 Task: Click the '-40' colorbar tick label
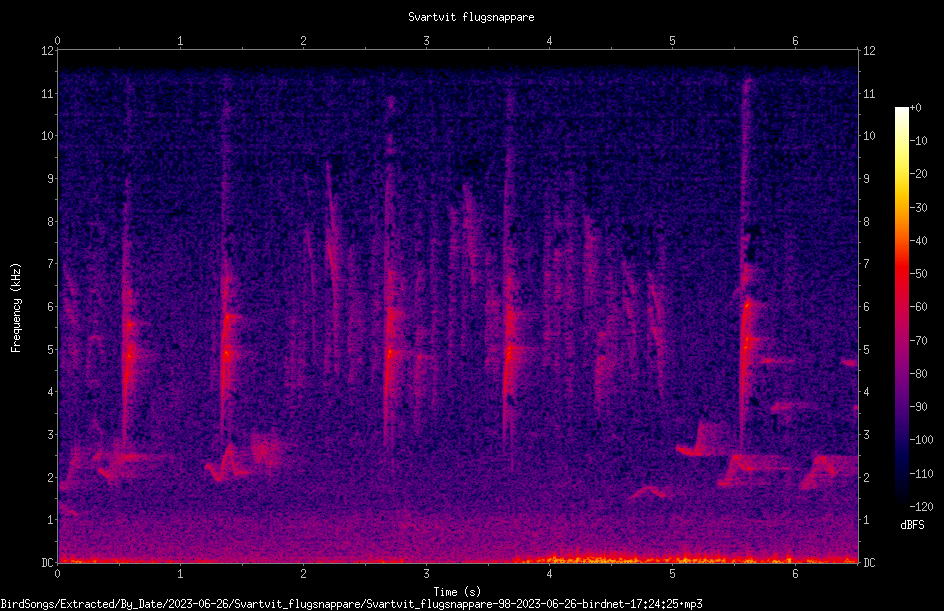(918, 241)
